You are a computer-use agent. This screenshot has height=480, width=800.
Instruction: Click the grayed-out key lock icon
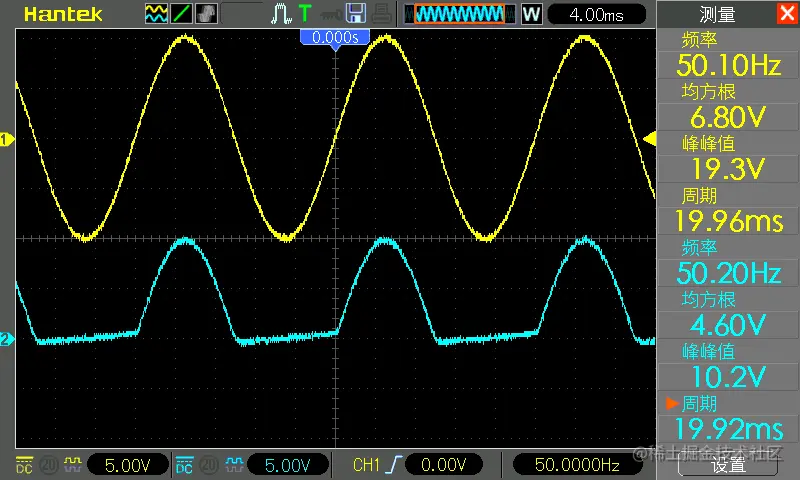(x=331, y=15)
